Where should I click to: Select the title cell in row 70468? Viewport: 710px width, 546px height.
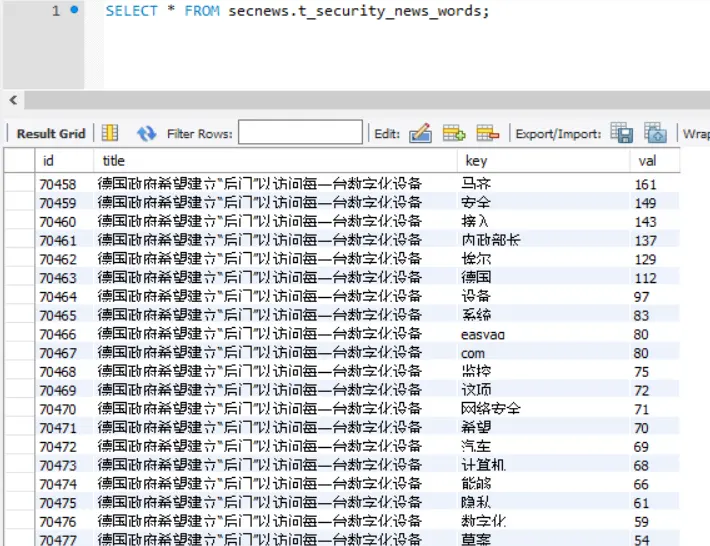tap(275, 371)
